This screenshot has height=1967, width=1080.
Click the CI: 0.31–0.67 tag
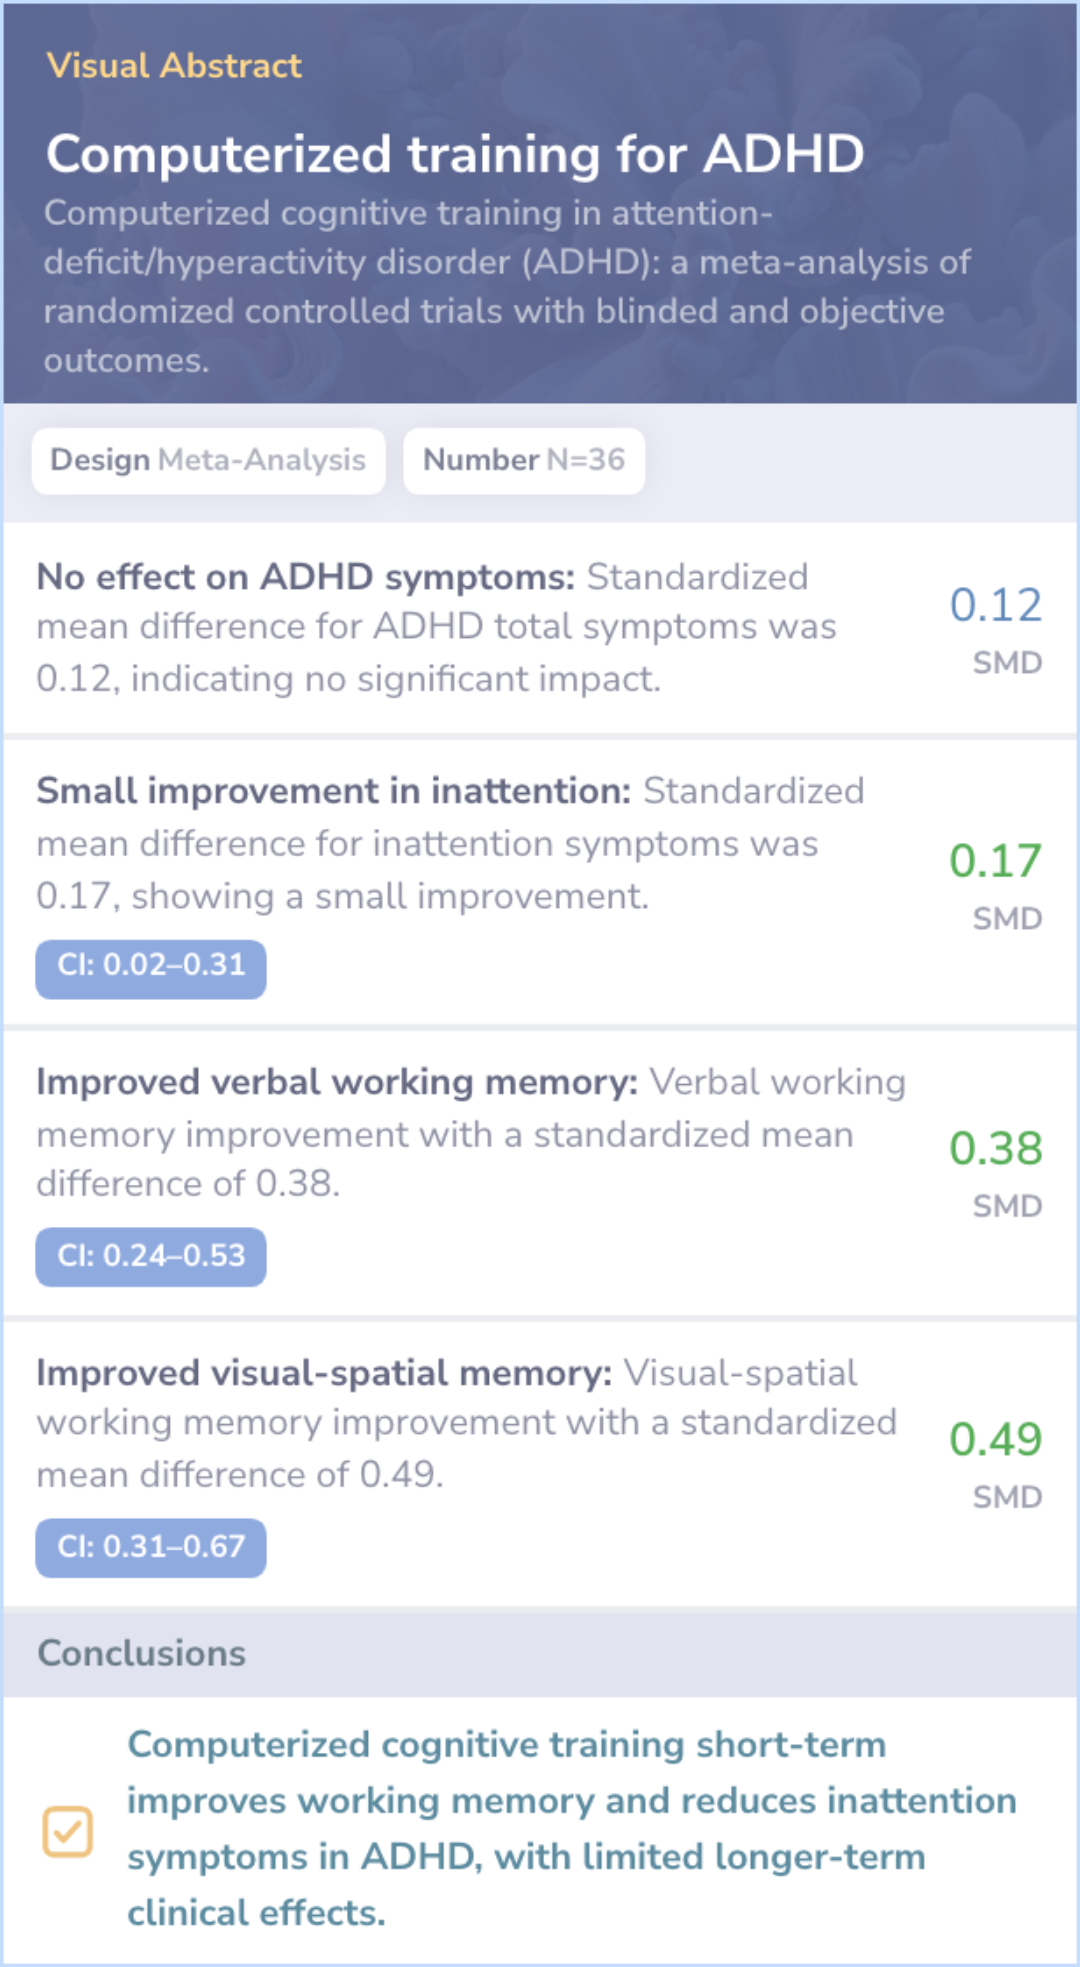tap(151, 1547)
